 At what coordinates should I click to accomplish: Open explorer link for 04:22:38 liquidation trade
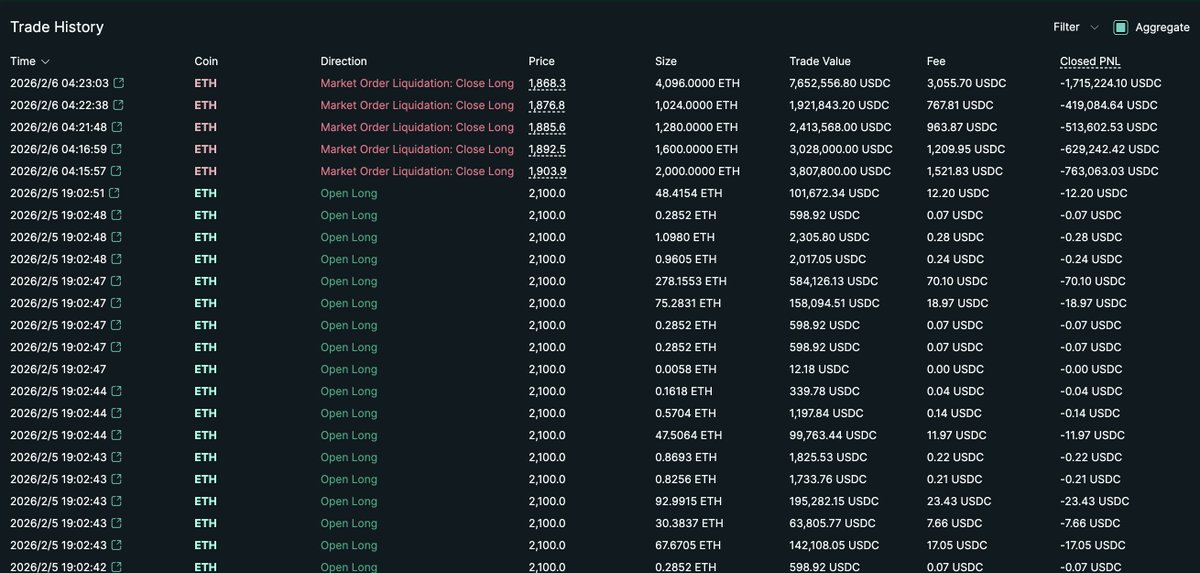coord(119,105)
